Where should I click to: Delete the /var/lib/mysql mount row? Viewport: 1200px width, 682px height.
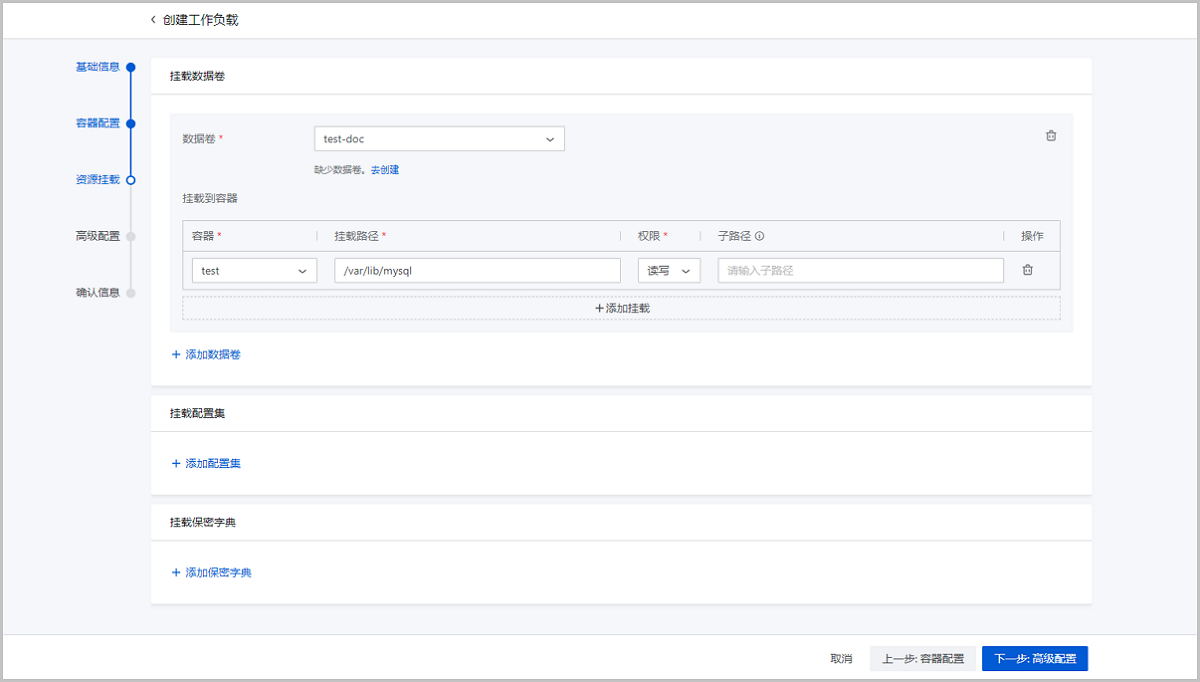[1027, 270]
